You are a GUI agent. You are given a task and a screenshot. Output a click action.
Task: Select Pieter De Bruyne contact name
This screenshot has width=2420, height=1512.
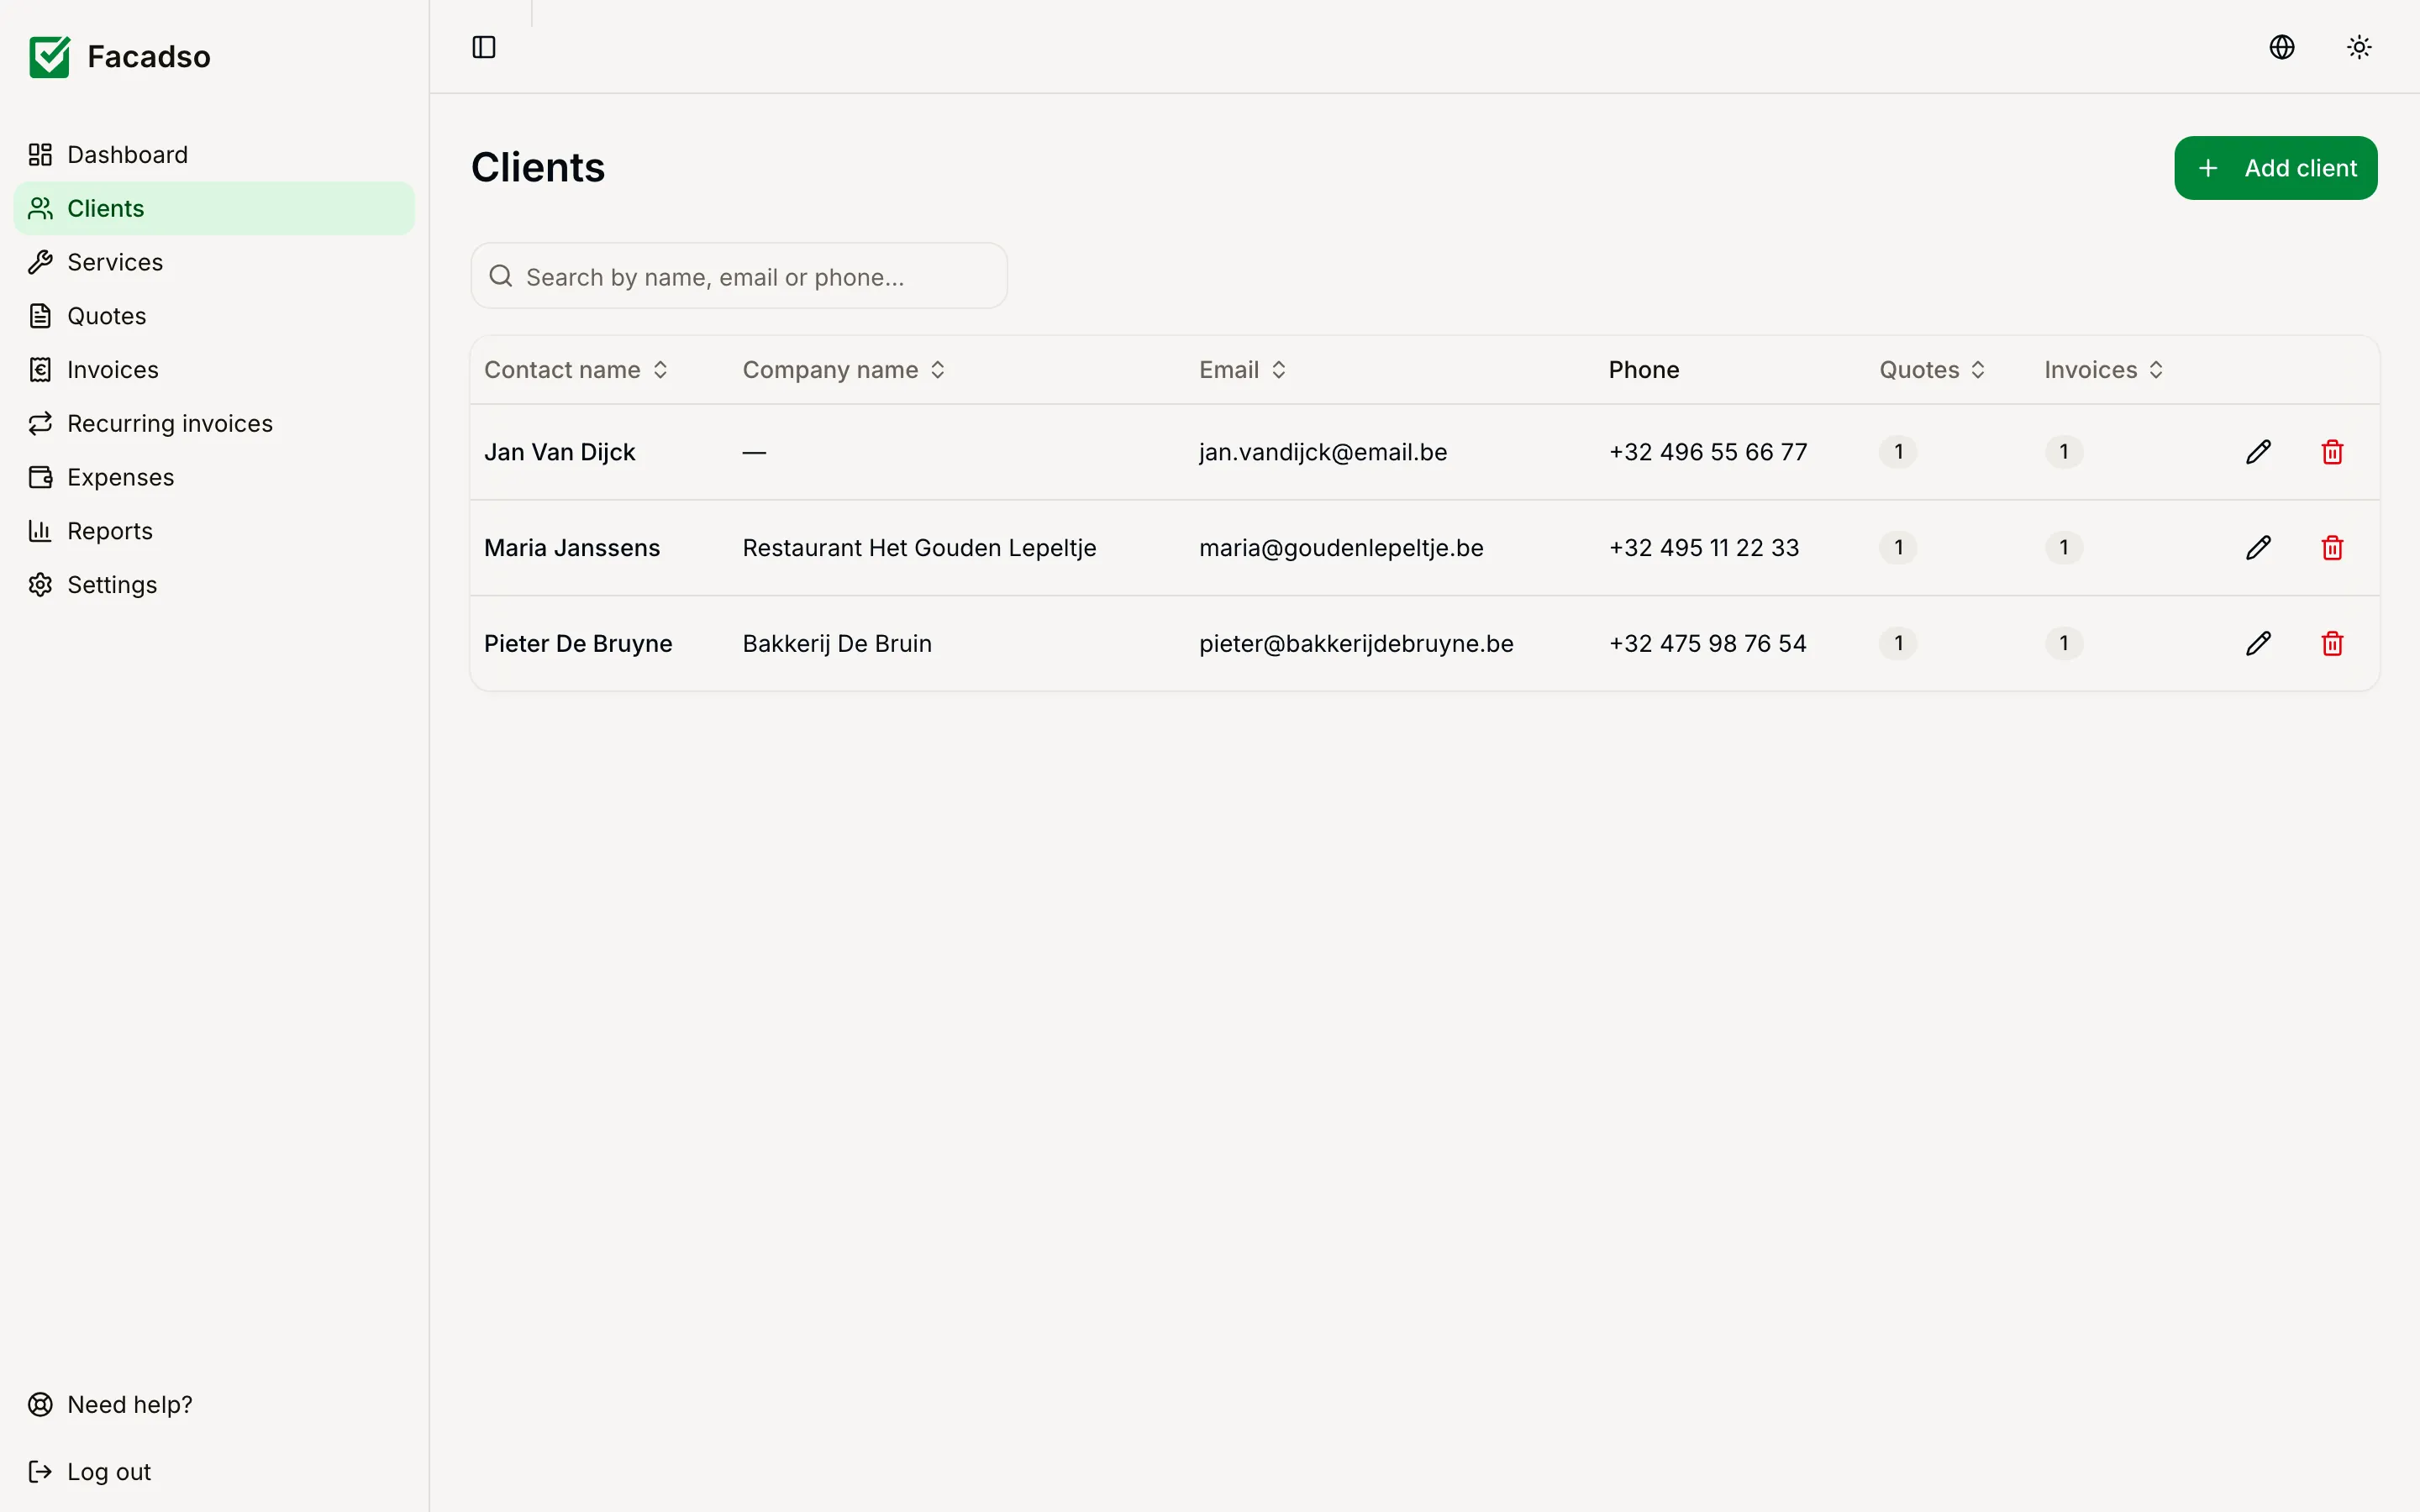[578, 643]
